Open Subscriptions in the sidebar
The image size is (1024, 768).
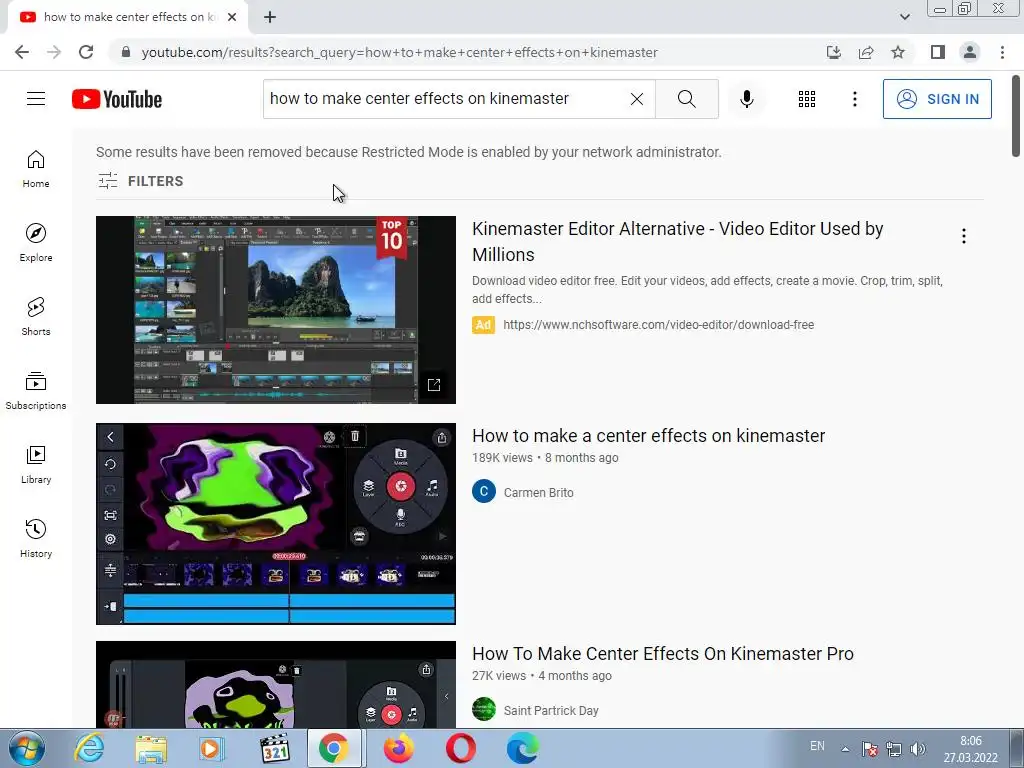point(36,391)
